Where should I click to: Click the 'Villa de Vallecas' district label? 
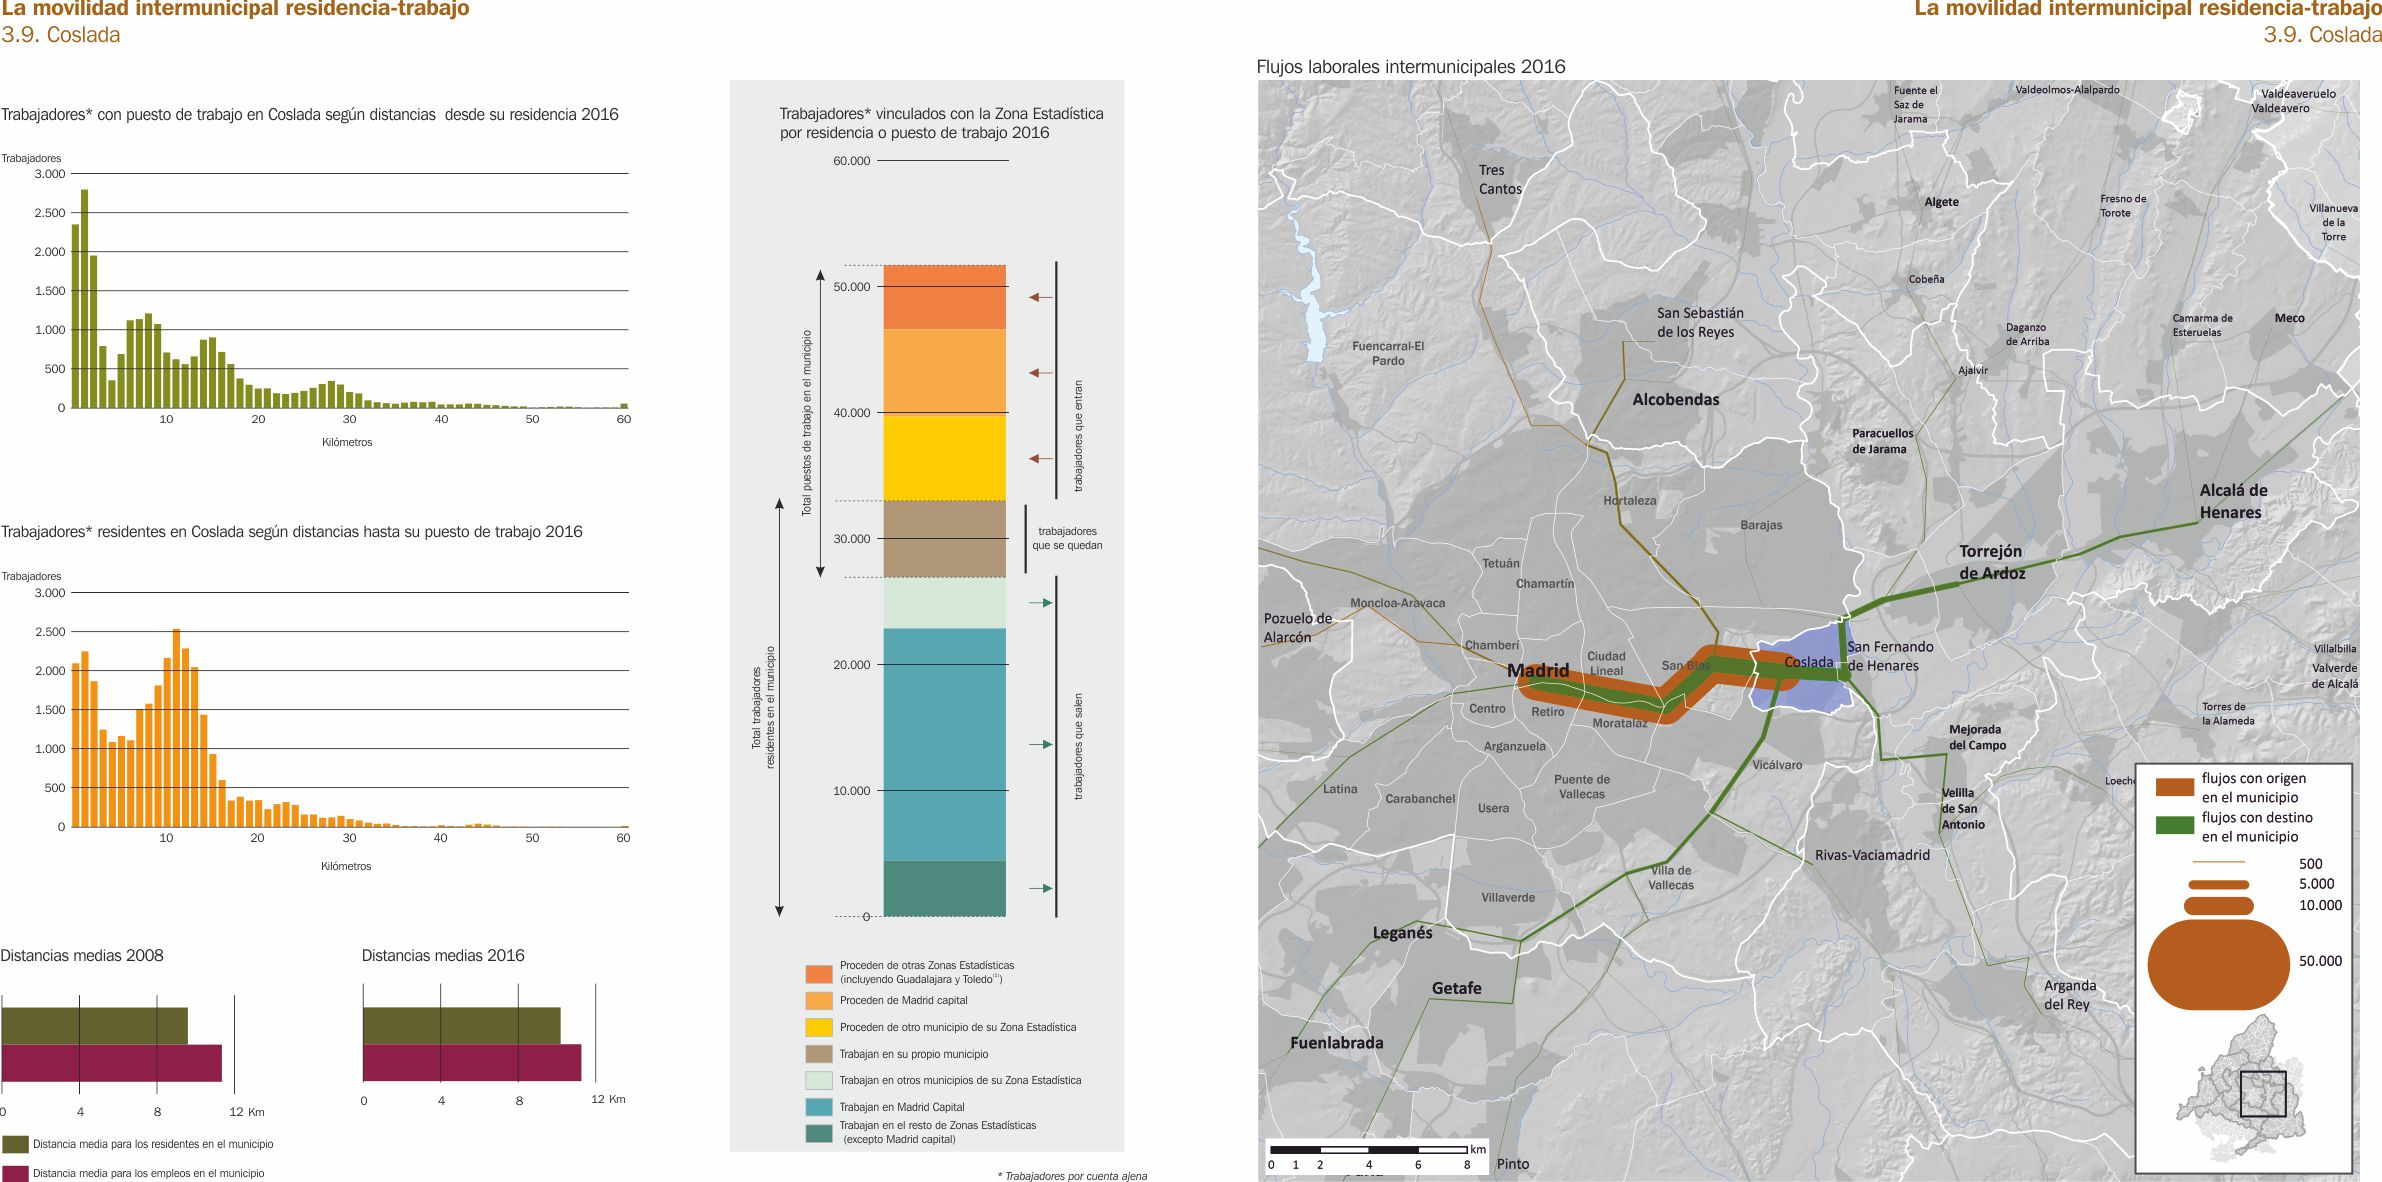[1671, 878]
